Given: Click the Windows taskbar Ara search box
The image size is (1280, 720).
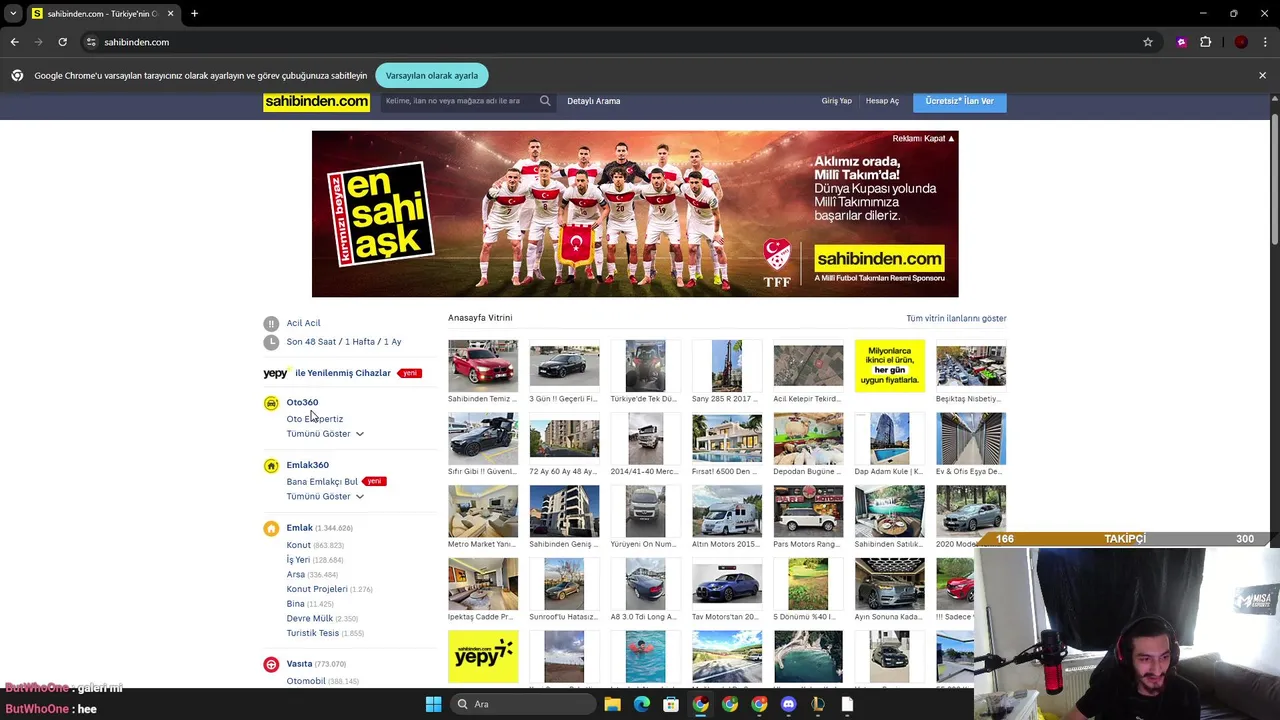Looking at the screenshot, I should coord(522,704).
